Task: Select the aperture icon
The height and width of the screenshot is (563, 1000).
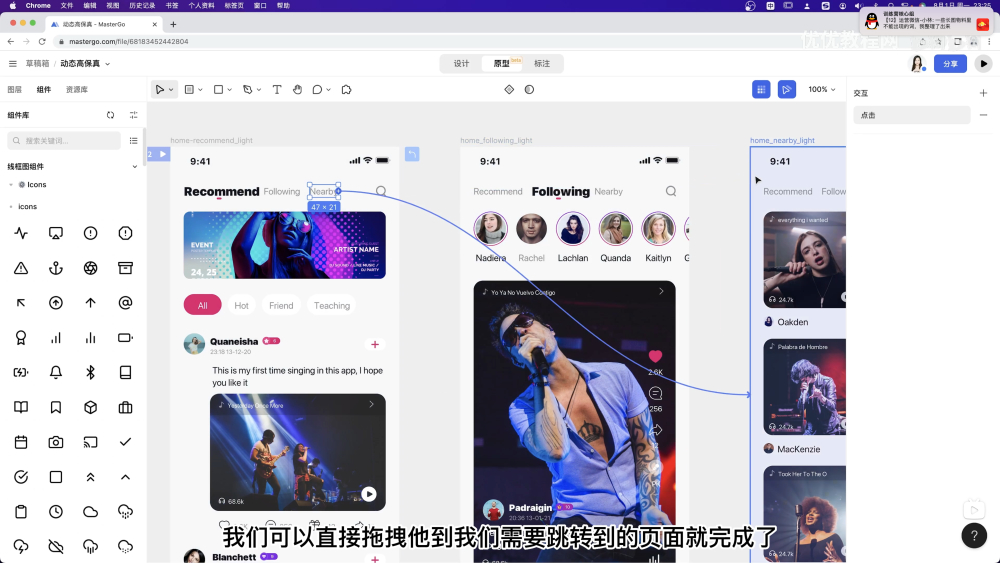Action: tap(91, 268)
